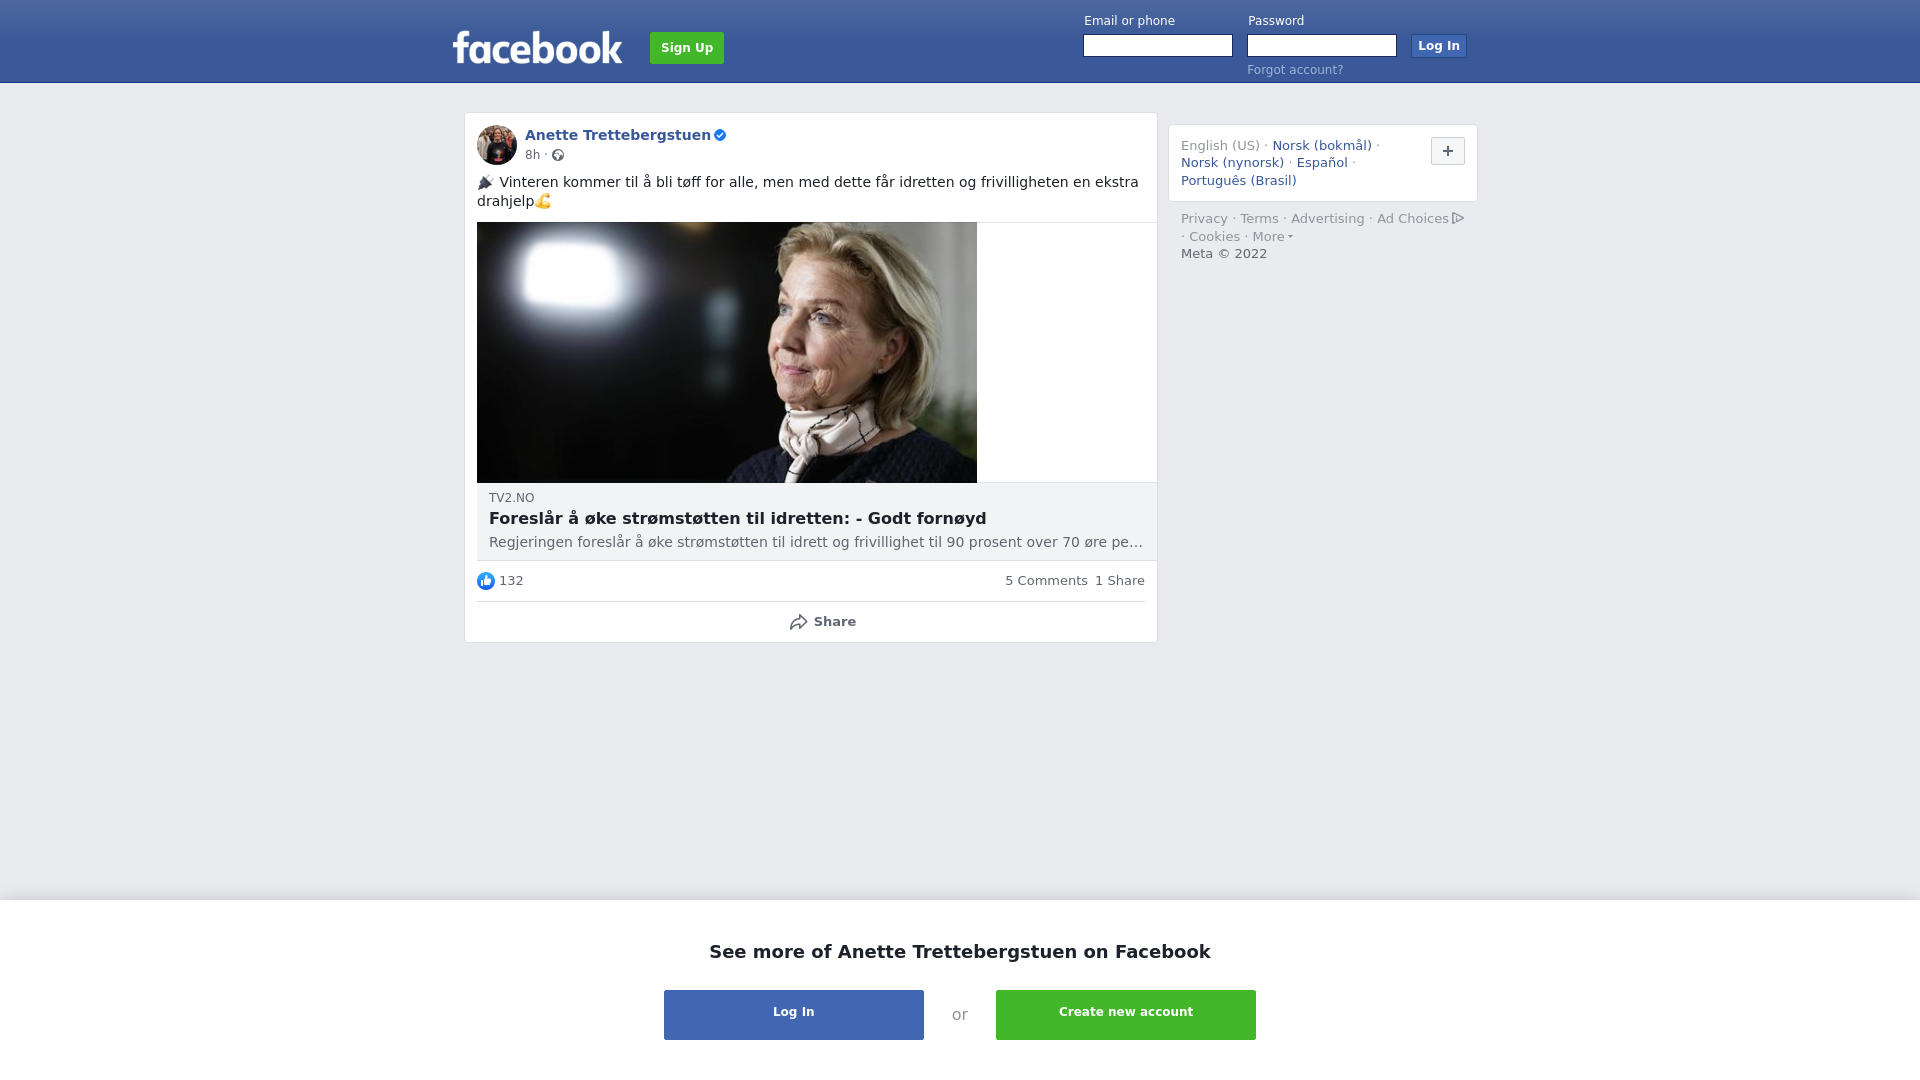Click the large blue Log In button
The height and width of the screenshot is (1080, 1920).
(x=794, y=1015)
